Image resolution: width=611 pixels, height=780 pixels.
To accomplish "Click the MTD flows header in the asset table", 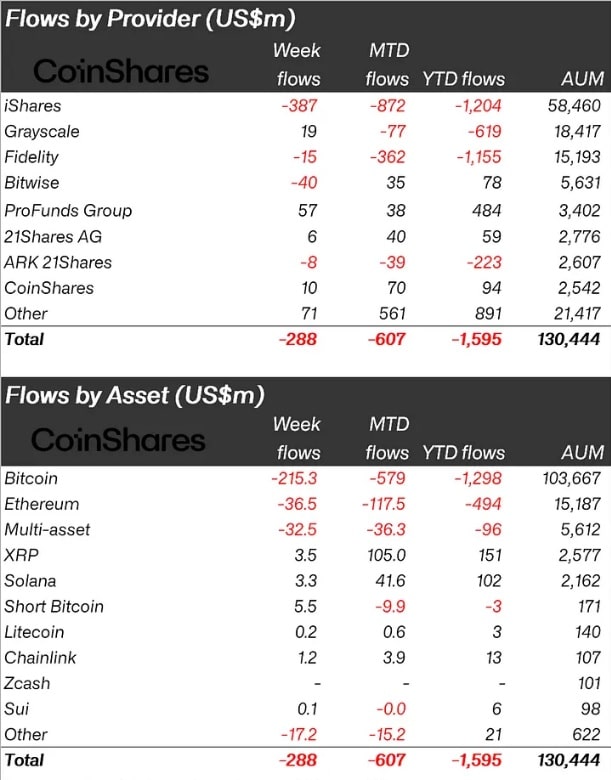I will pos(387,439).
